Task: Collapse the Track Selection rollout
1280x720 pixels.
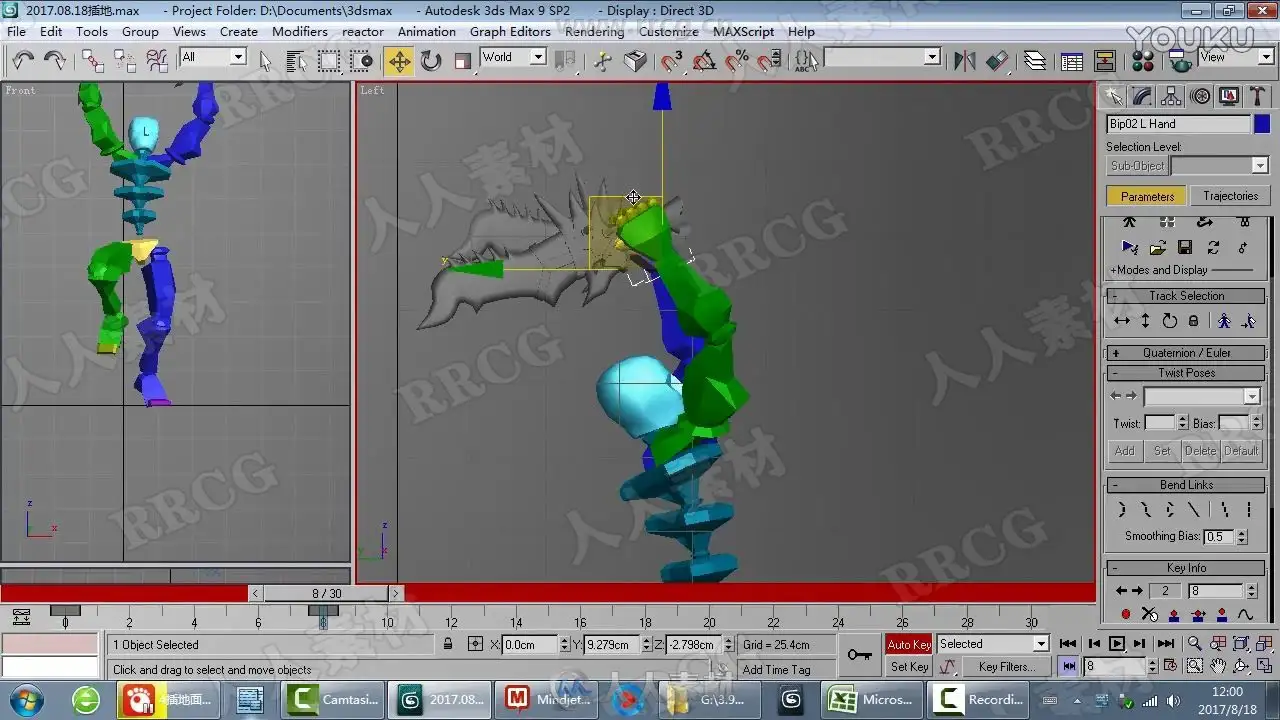Action: point(1186,296)
